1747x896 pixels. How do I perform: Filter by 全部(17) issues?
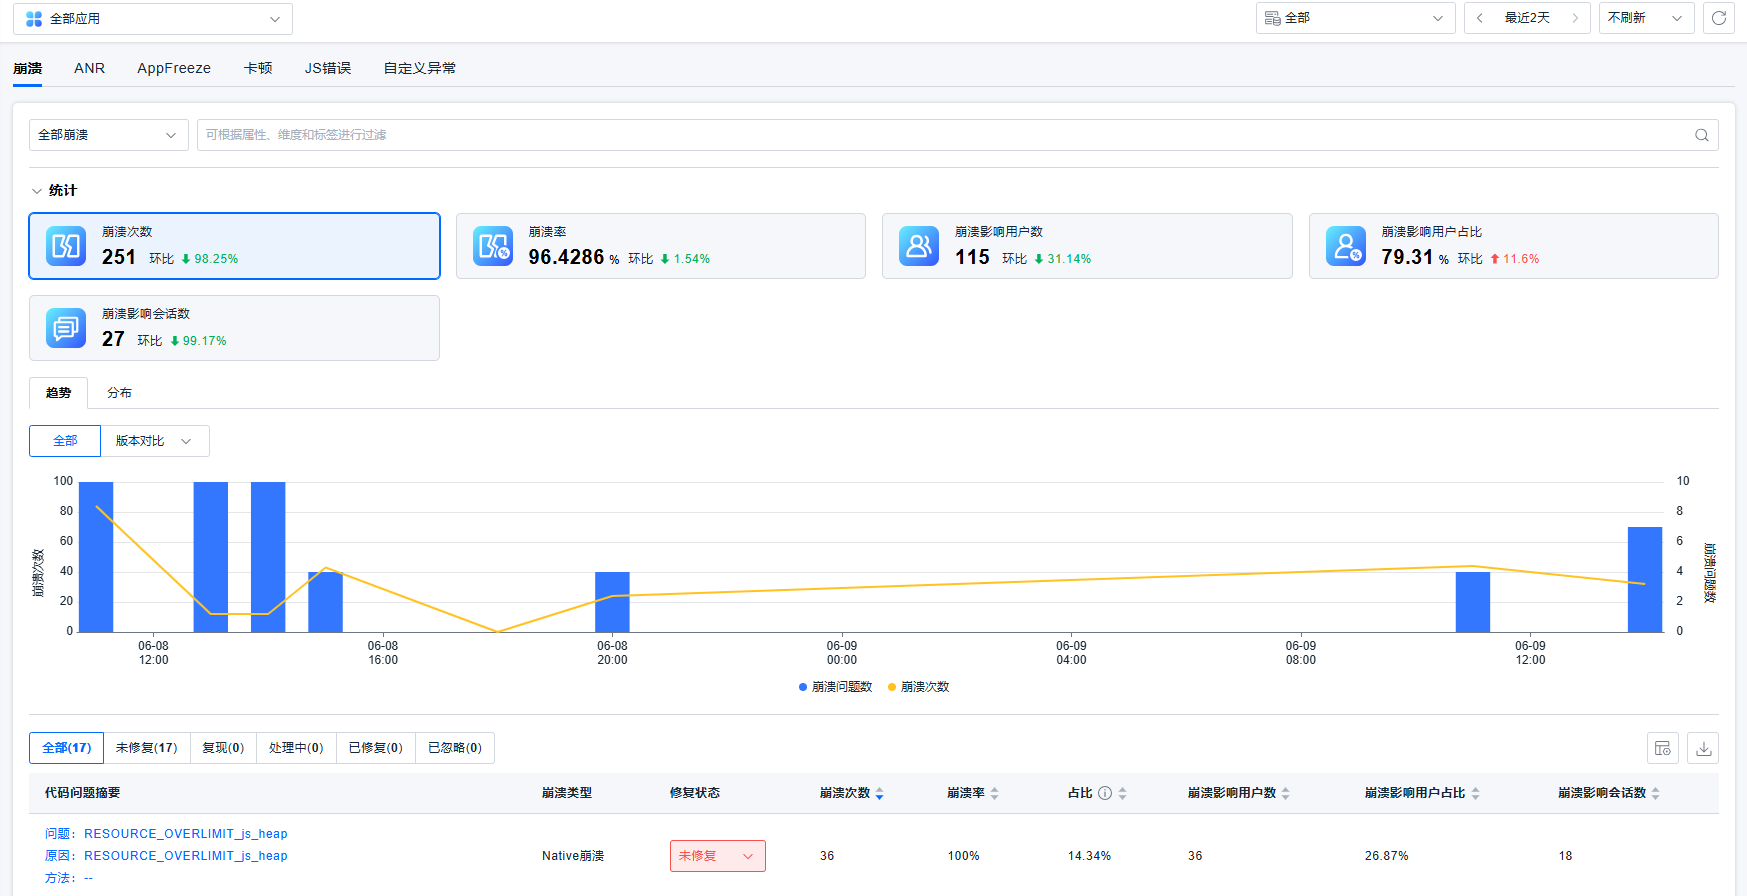[x=66, y=748]
